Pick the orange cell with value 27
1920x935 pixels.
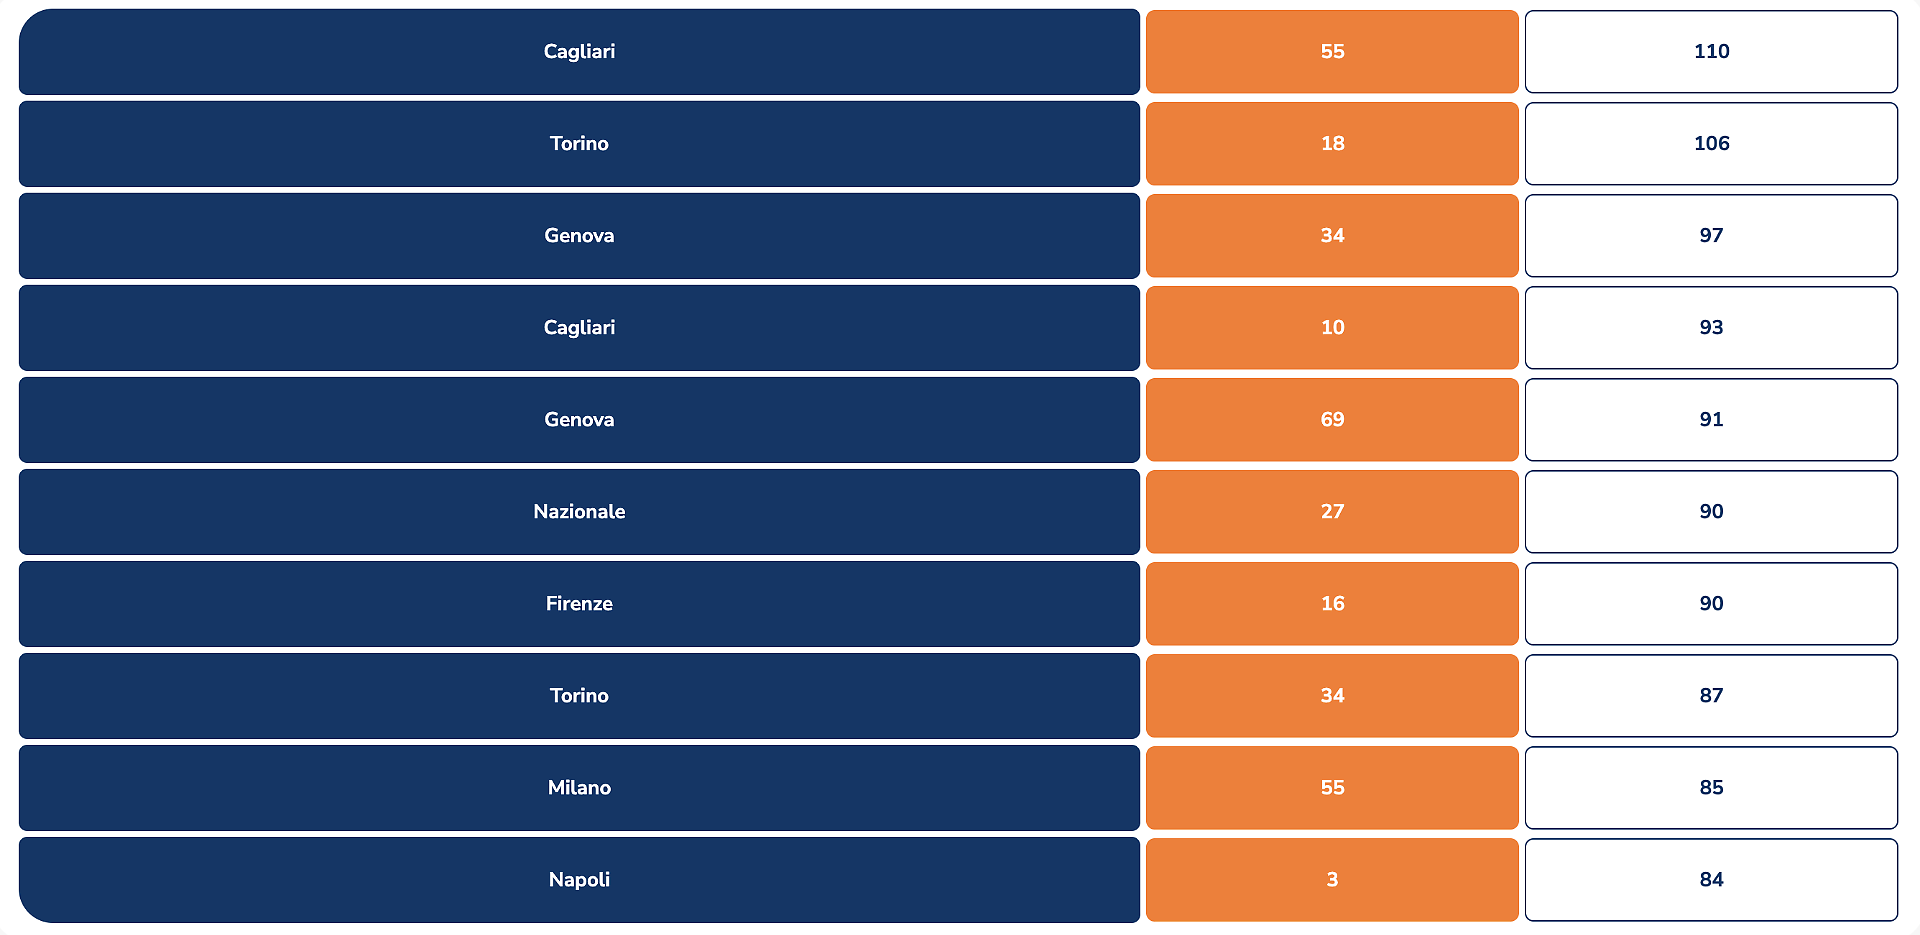[1332, 512]
